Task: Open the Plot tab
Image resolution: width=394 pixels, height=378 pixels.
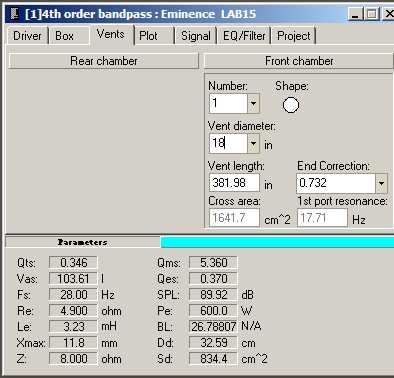Action: tap(148, 36)
